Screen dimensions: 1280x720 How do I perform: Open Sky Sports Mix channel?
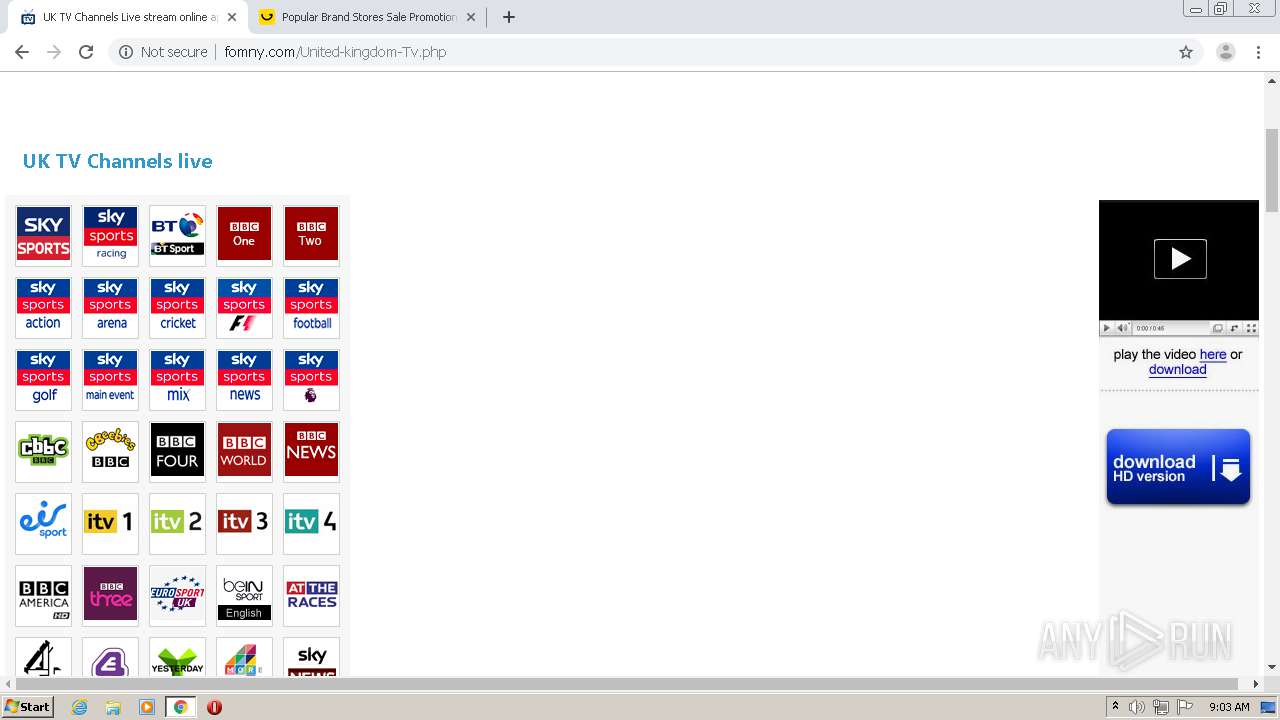pos(177,379)
